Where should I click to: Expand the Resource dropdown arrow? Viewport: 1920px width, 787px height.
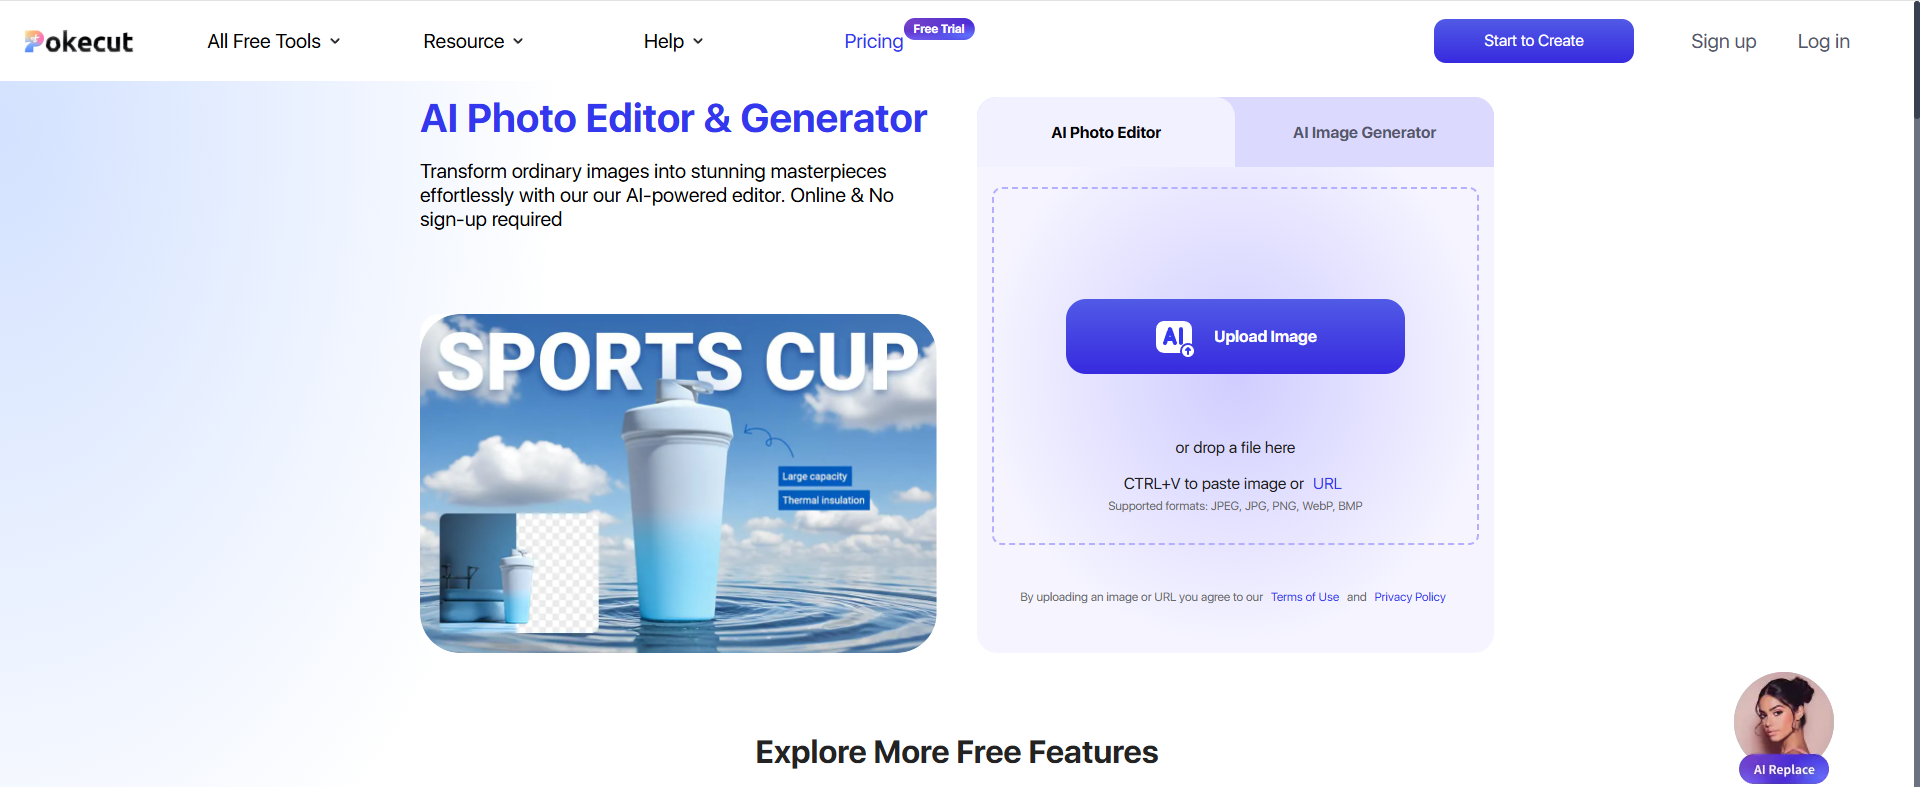(x=518, y=41)
